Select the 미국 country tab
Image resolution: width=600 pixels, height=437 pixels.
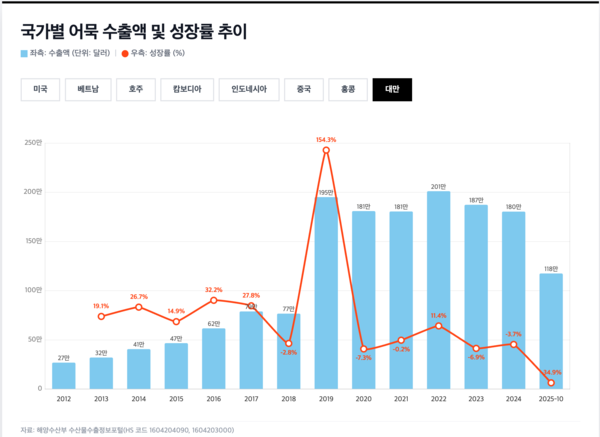click(x=40, y=89)
